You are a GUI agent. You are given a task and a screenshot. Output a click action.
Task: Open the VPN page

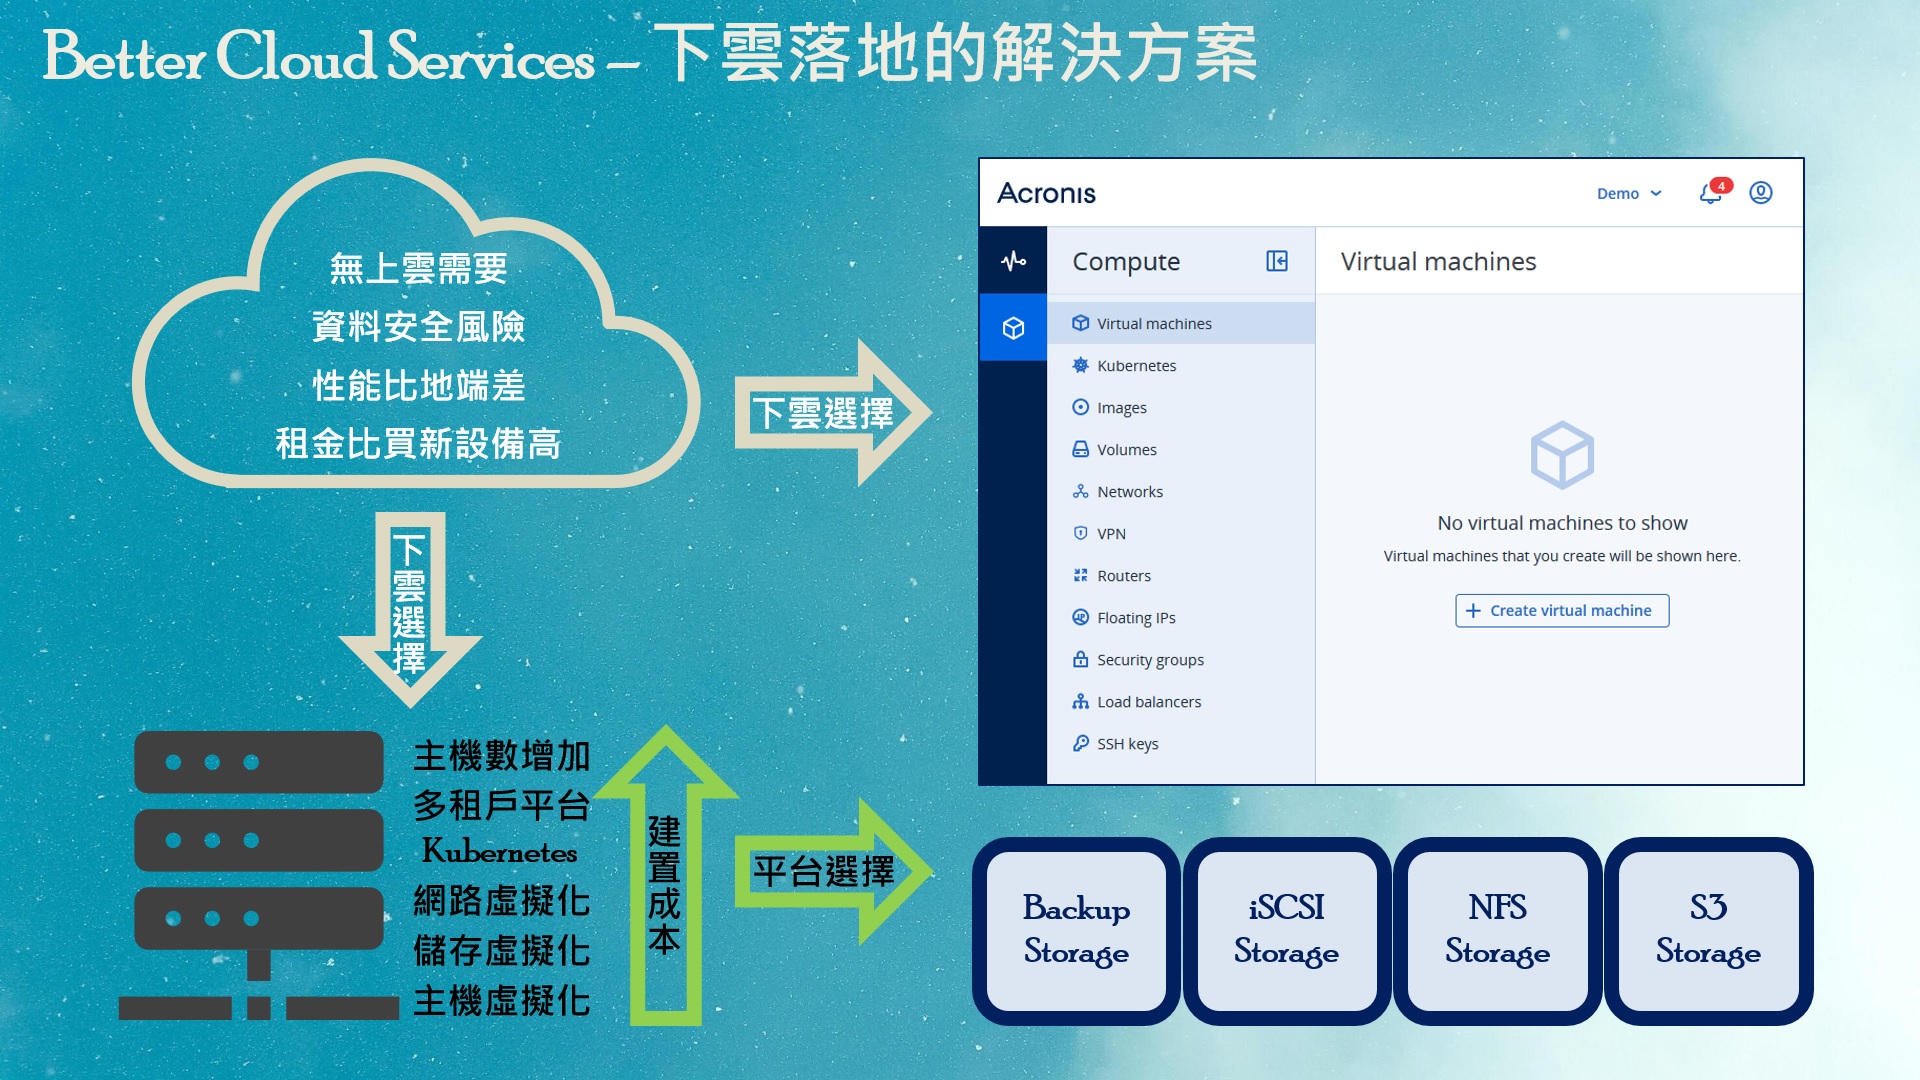coord(1181,533)
